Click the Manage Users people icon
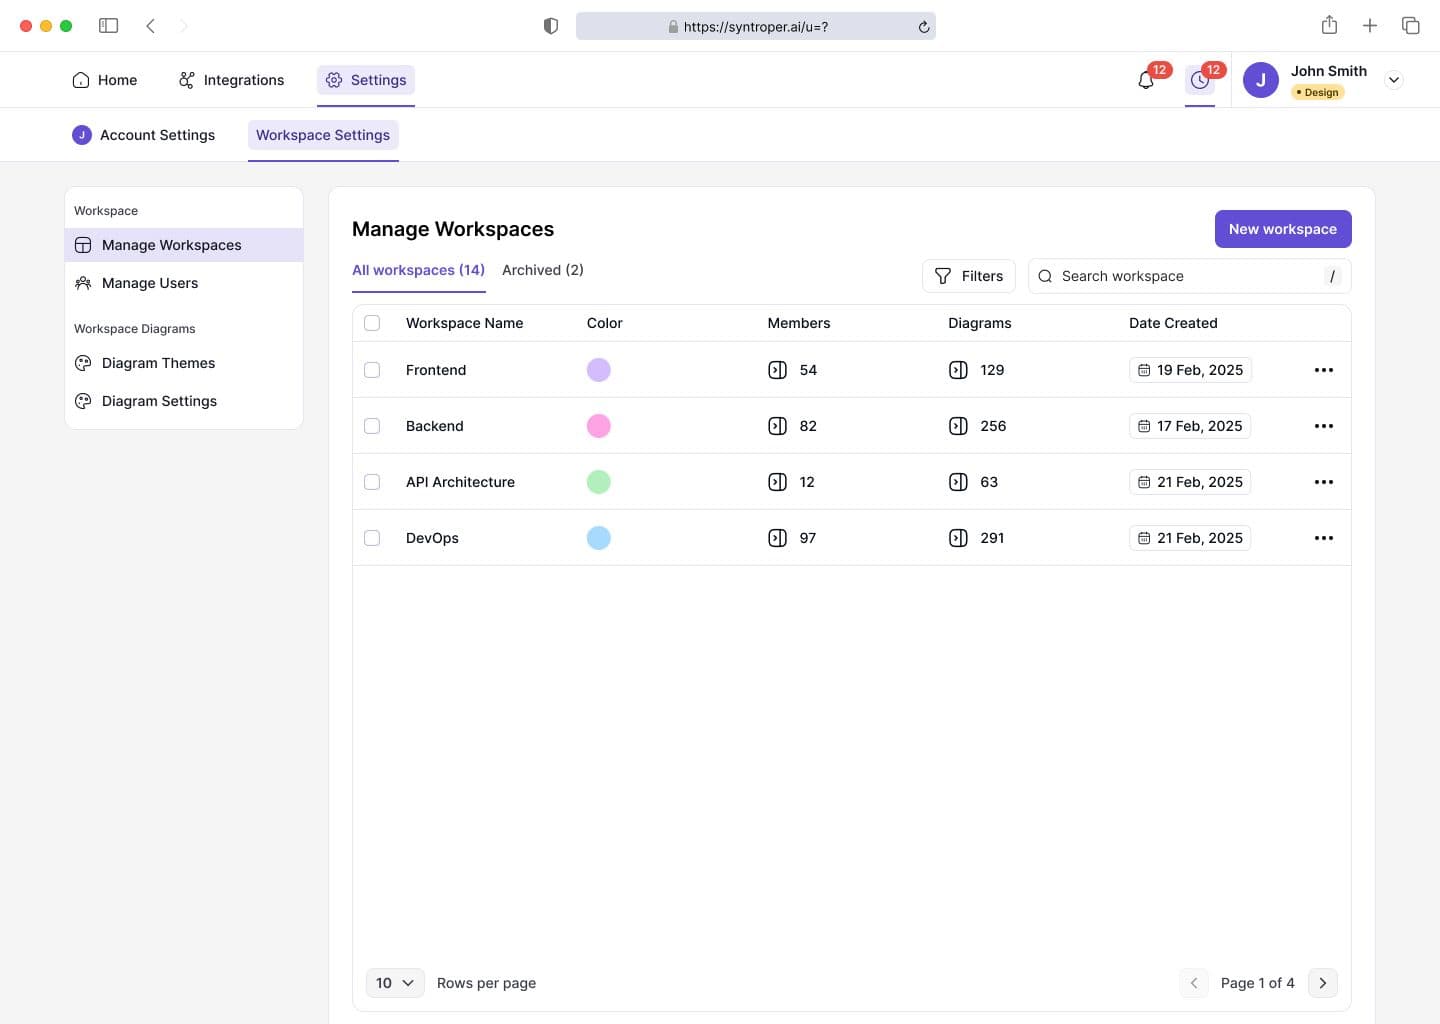 point(83,283)
